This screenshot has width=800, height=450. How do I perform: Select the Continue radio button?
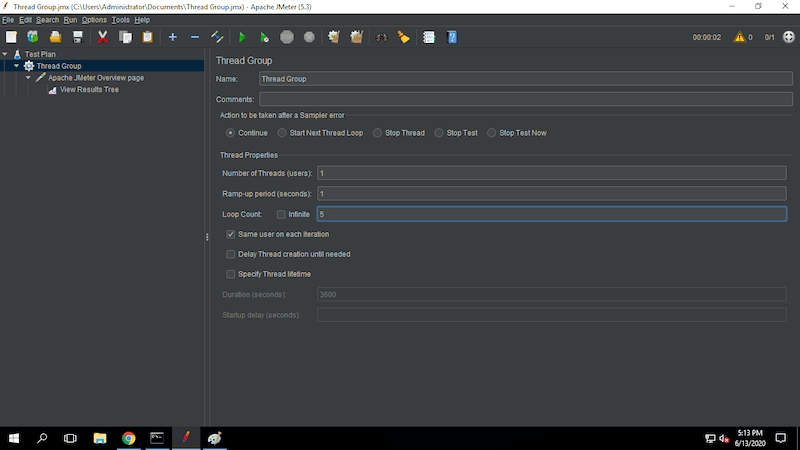[x=231, y=133]
